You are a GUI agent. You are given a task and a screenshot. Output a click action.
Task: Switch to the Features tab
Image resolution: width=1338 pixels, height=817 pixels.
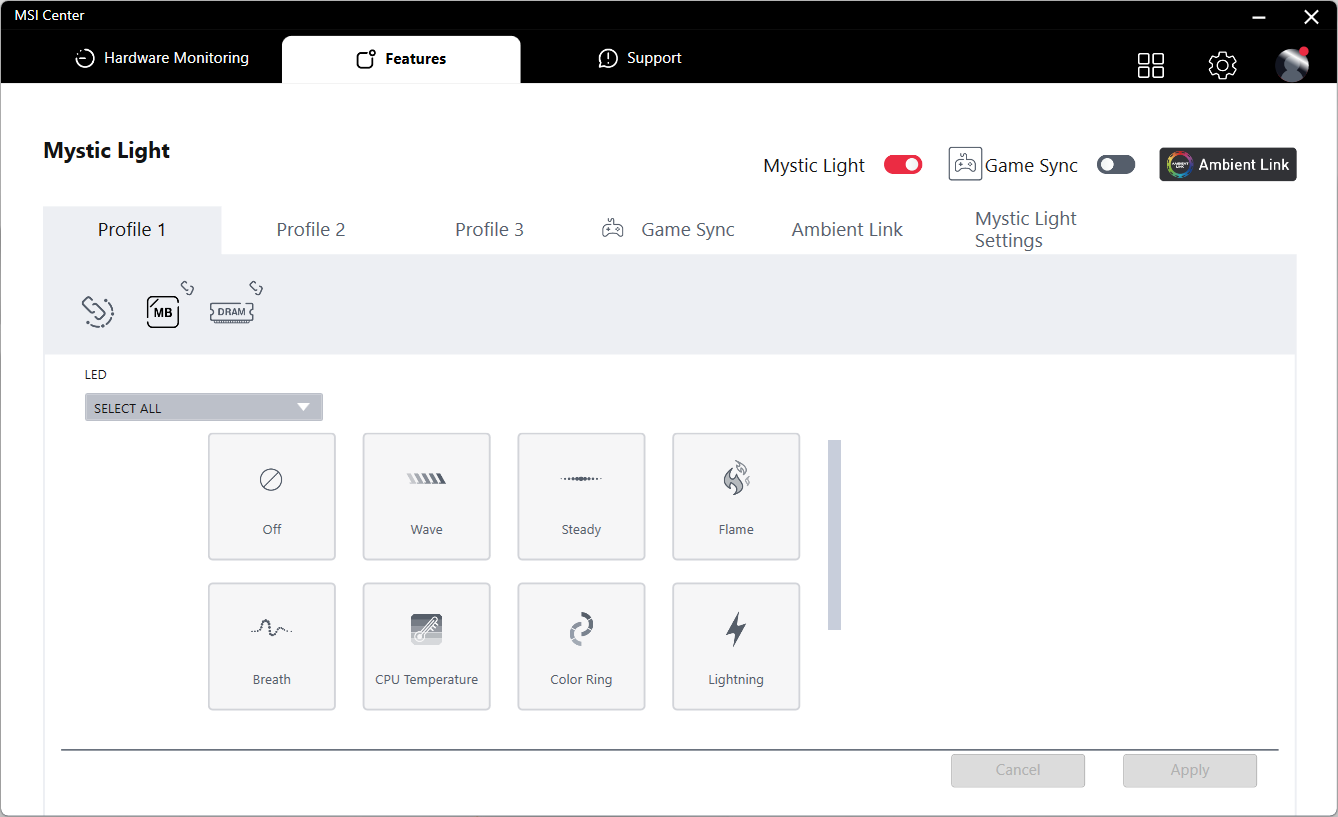401,59
